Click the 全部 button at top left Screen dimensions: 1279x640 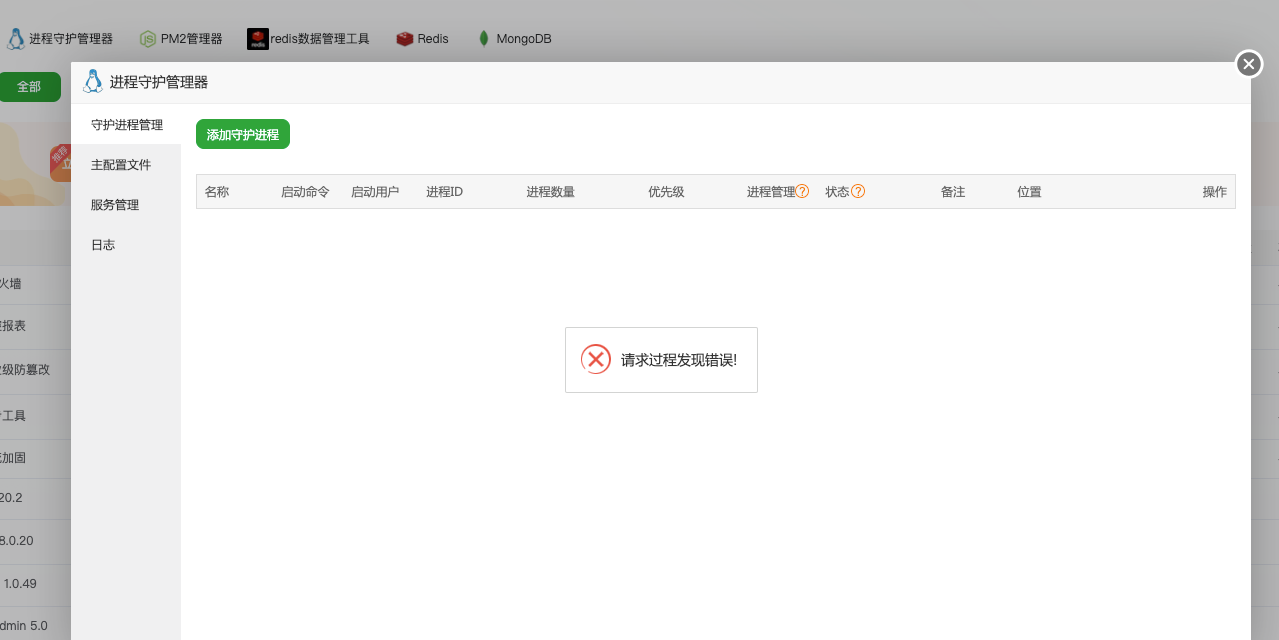[x=30, y=87]
